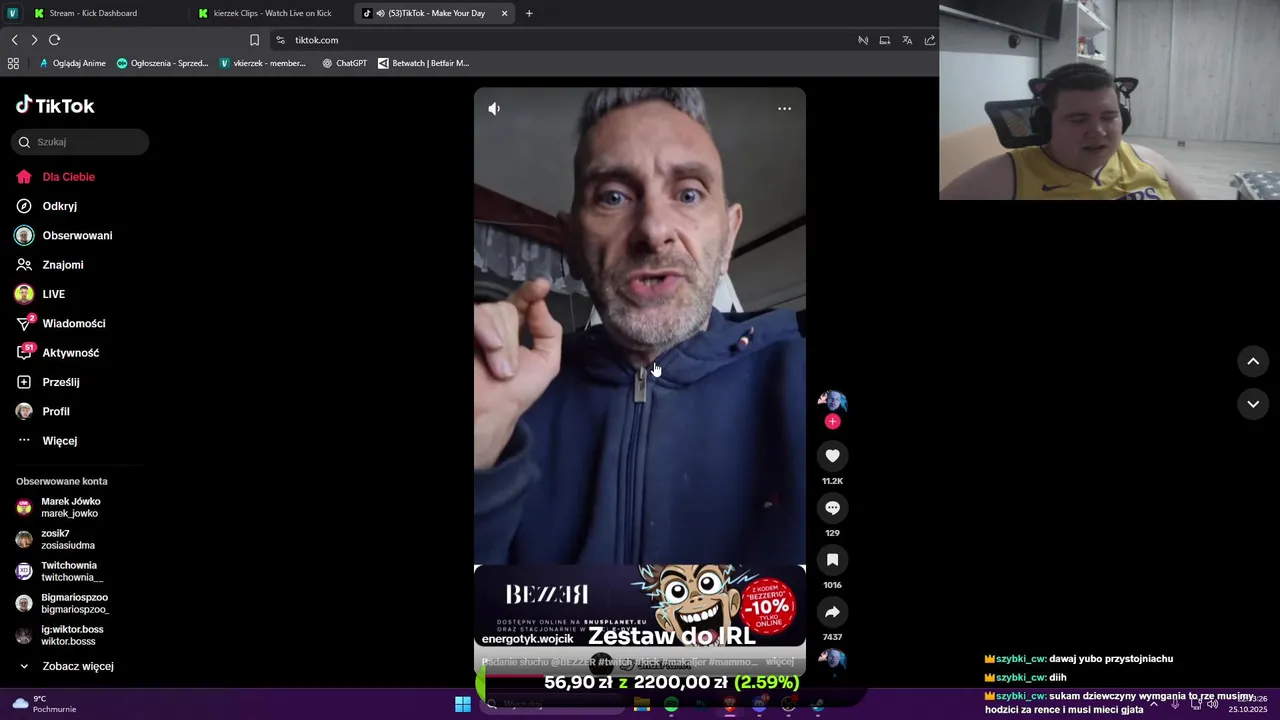The image size is (1280, 720).
Task: Open the comments with 129 replies
Action: 832,508
